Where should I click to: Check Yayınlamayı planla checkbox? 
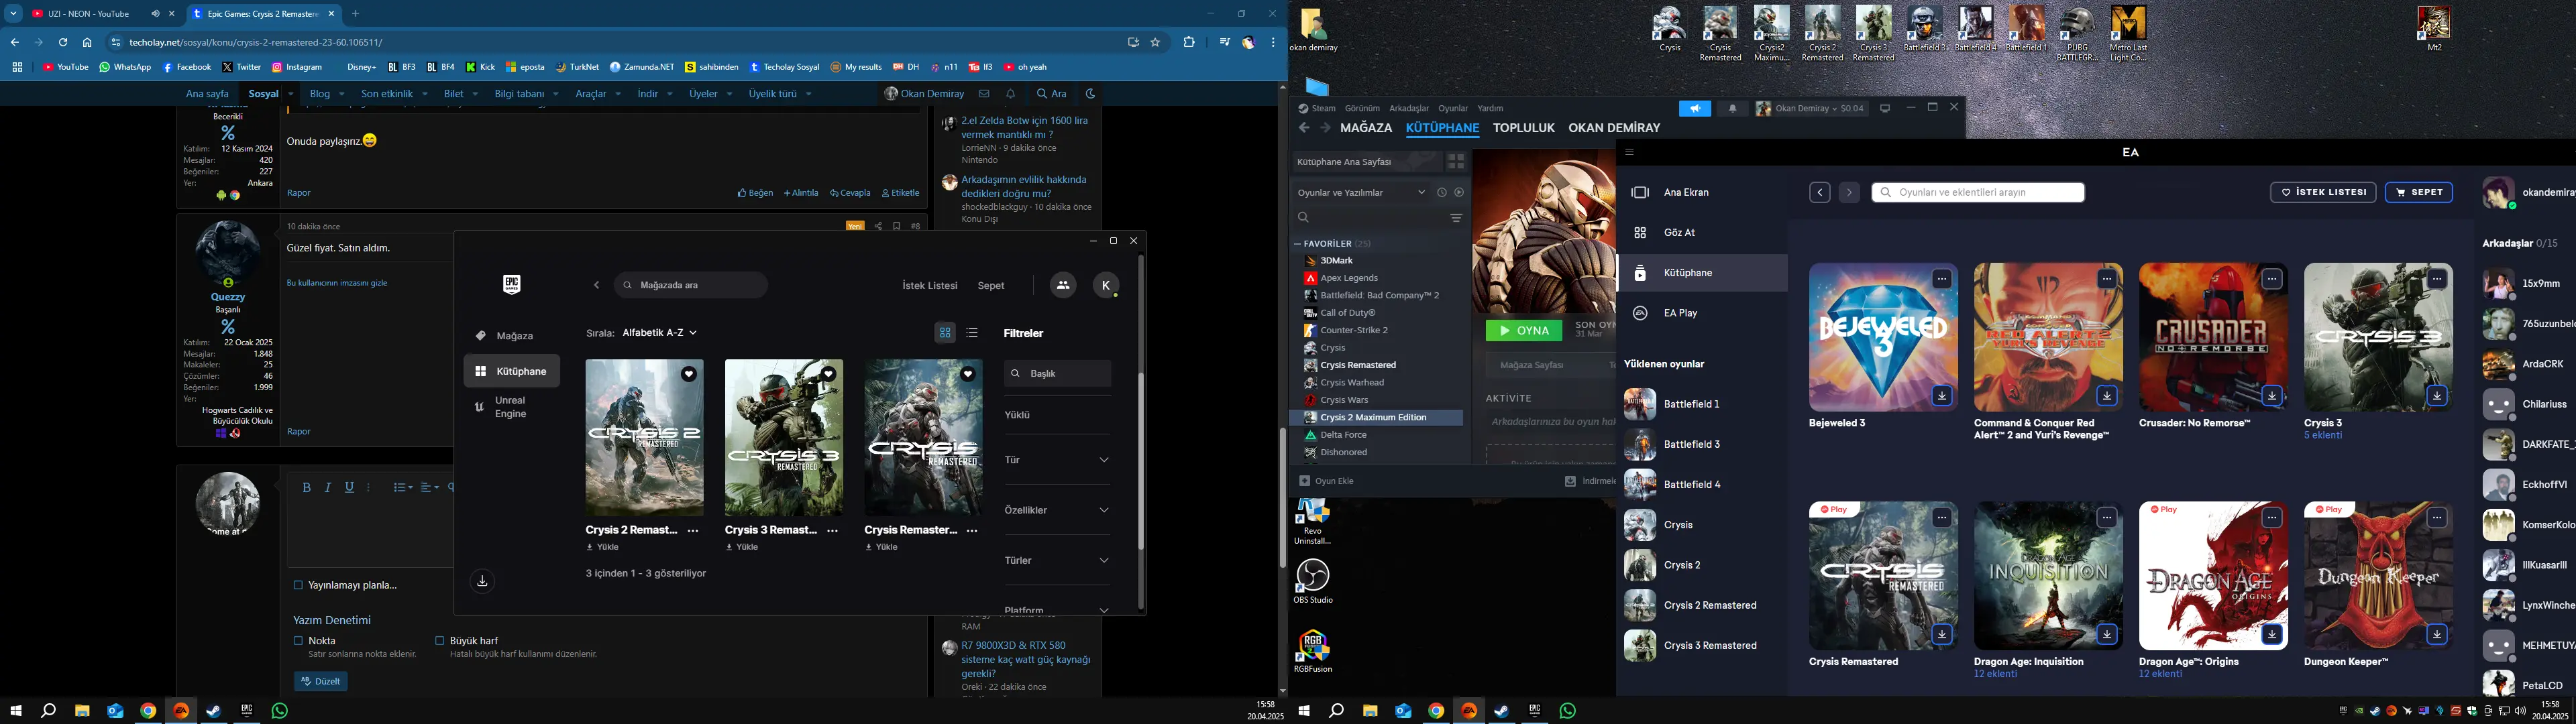[x=298, y=585]
